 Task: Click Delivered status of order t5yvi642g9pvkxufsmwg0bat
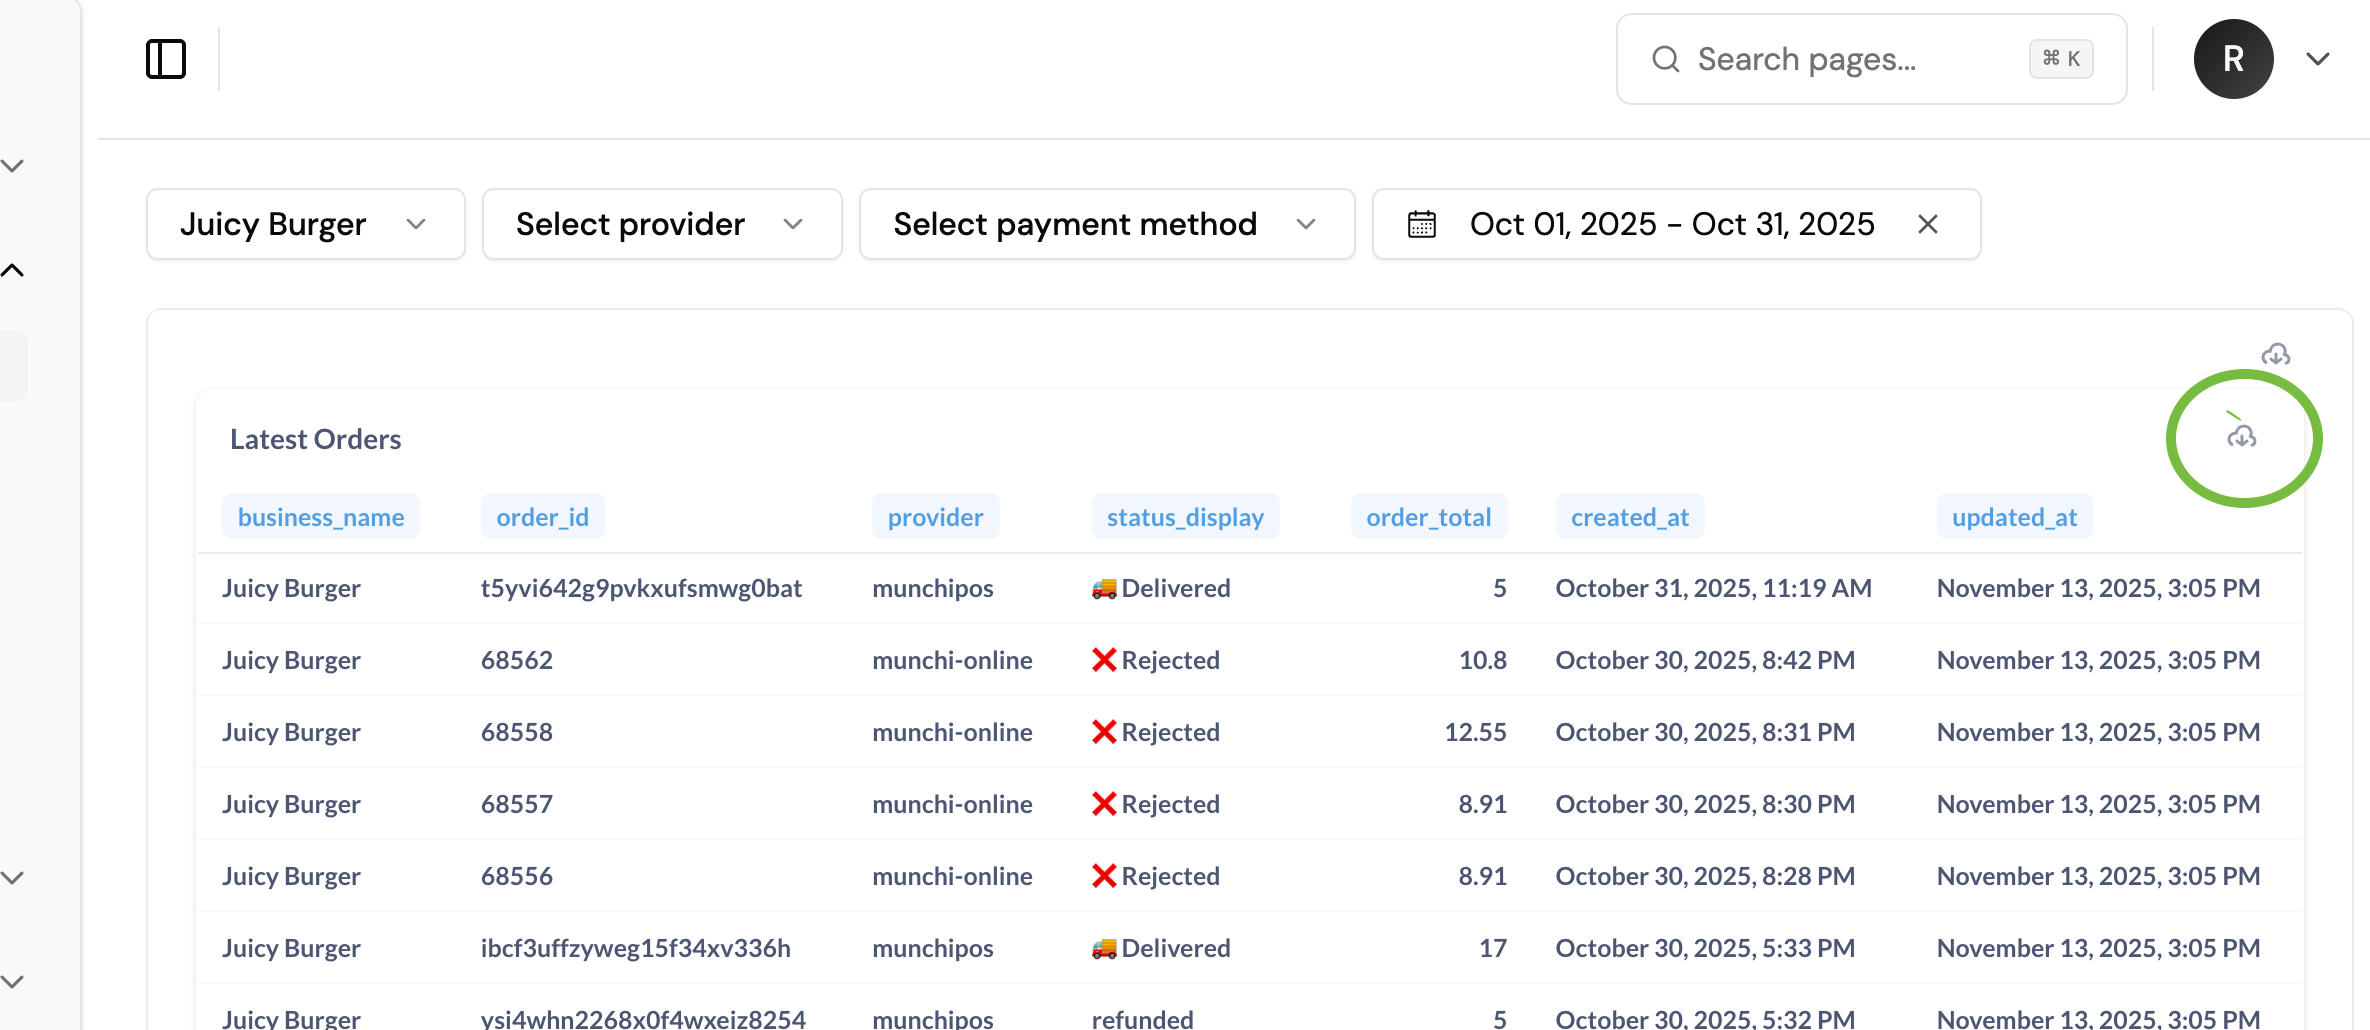tap(1161, 588)
